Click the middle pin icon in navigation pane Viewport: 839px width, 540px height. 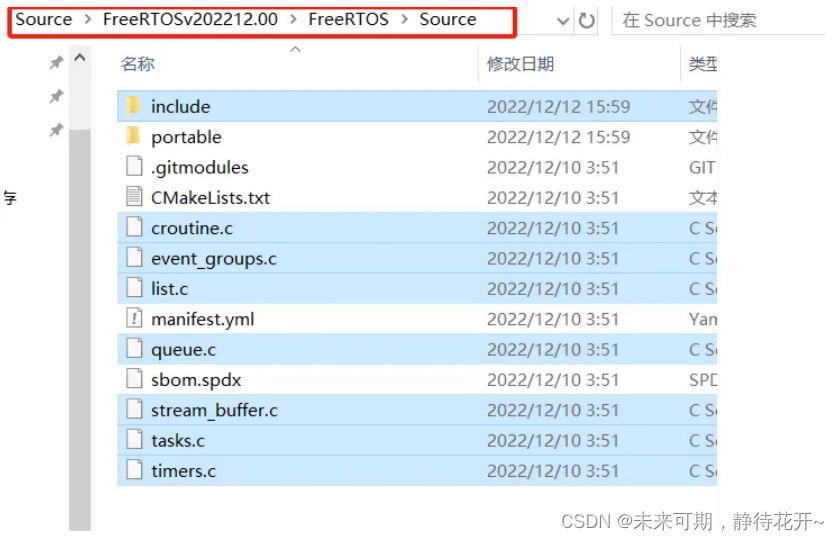[x=56, y=96]
